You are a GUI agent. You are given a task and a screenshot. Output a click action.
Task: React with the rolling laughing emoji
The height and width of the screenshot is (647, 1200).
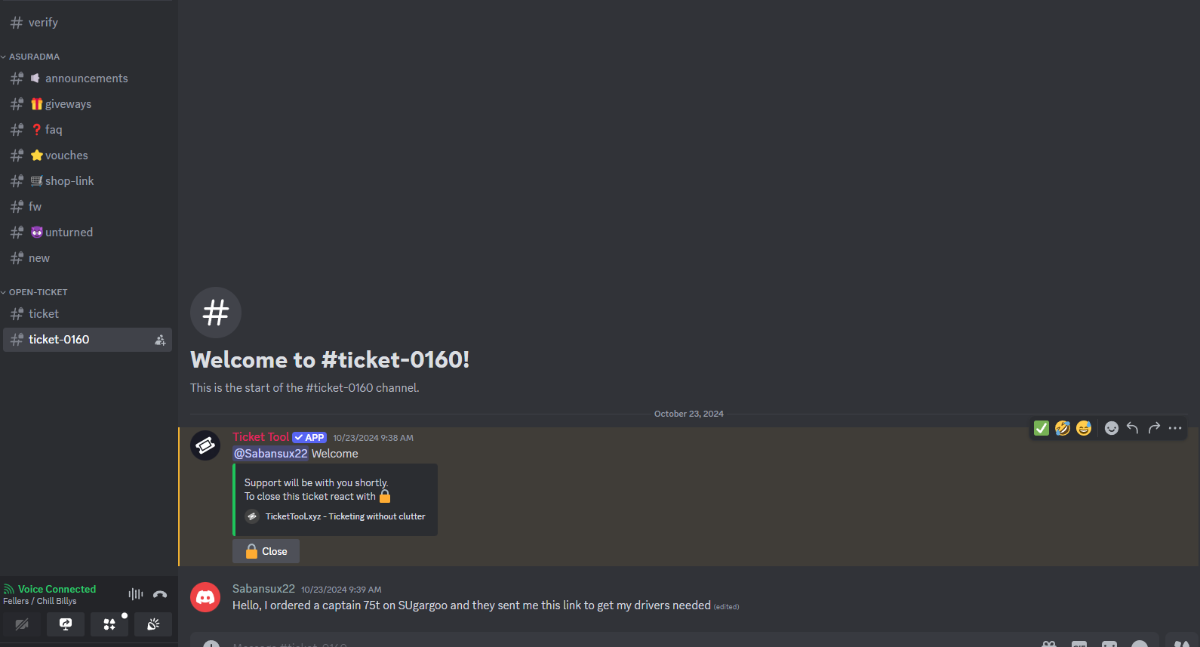[1062, 428]
